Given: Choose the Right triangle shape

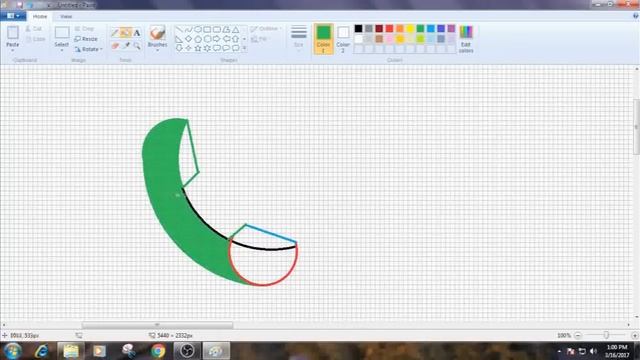Looking at the screenshot, I should pyautogui.click(x=179, y=39).
